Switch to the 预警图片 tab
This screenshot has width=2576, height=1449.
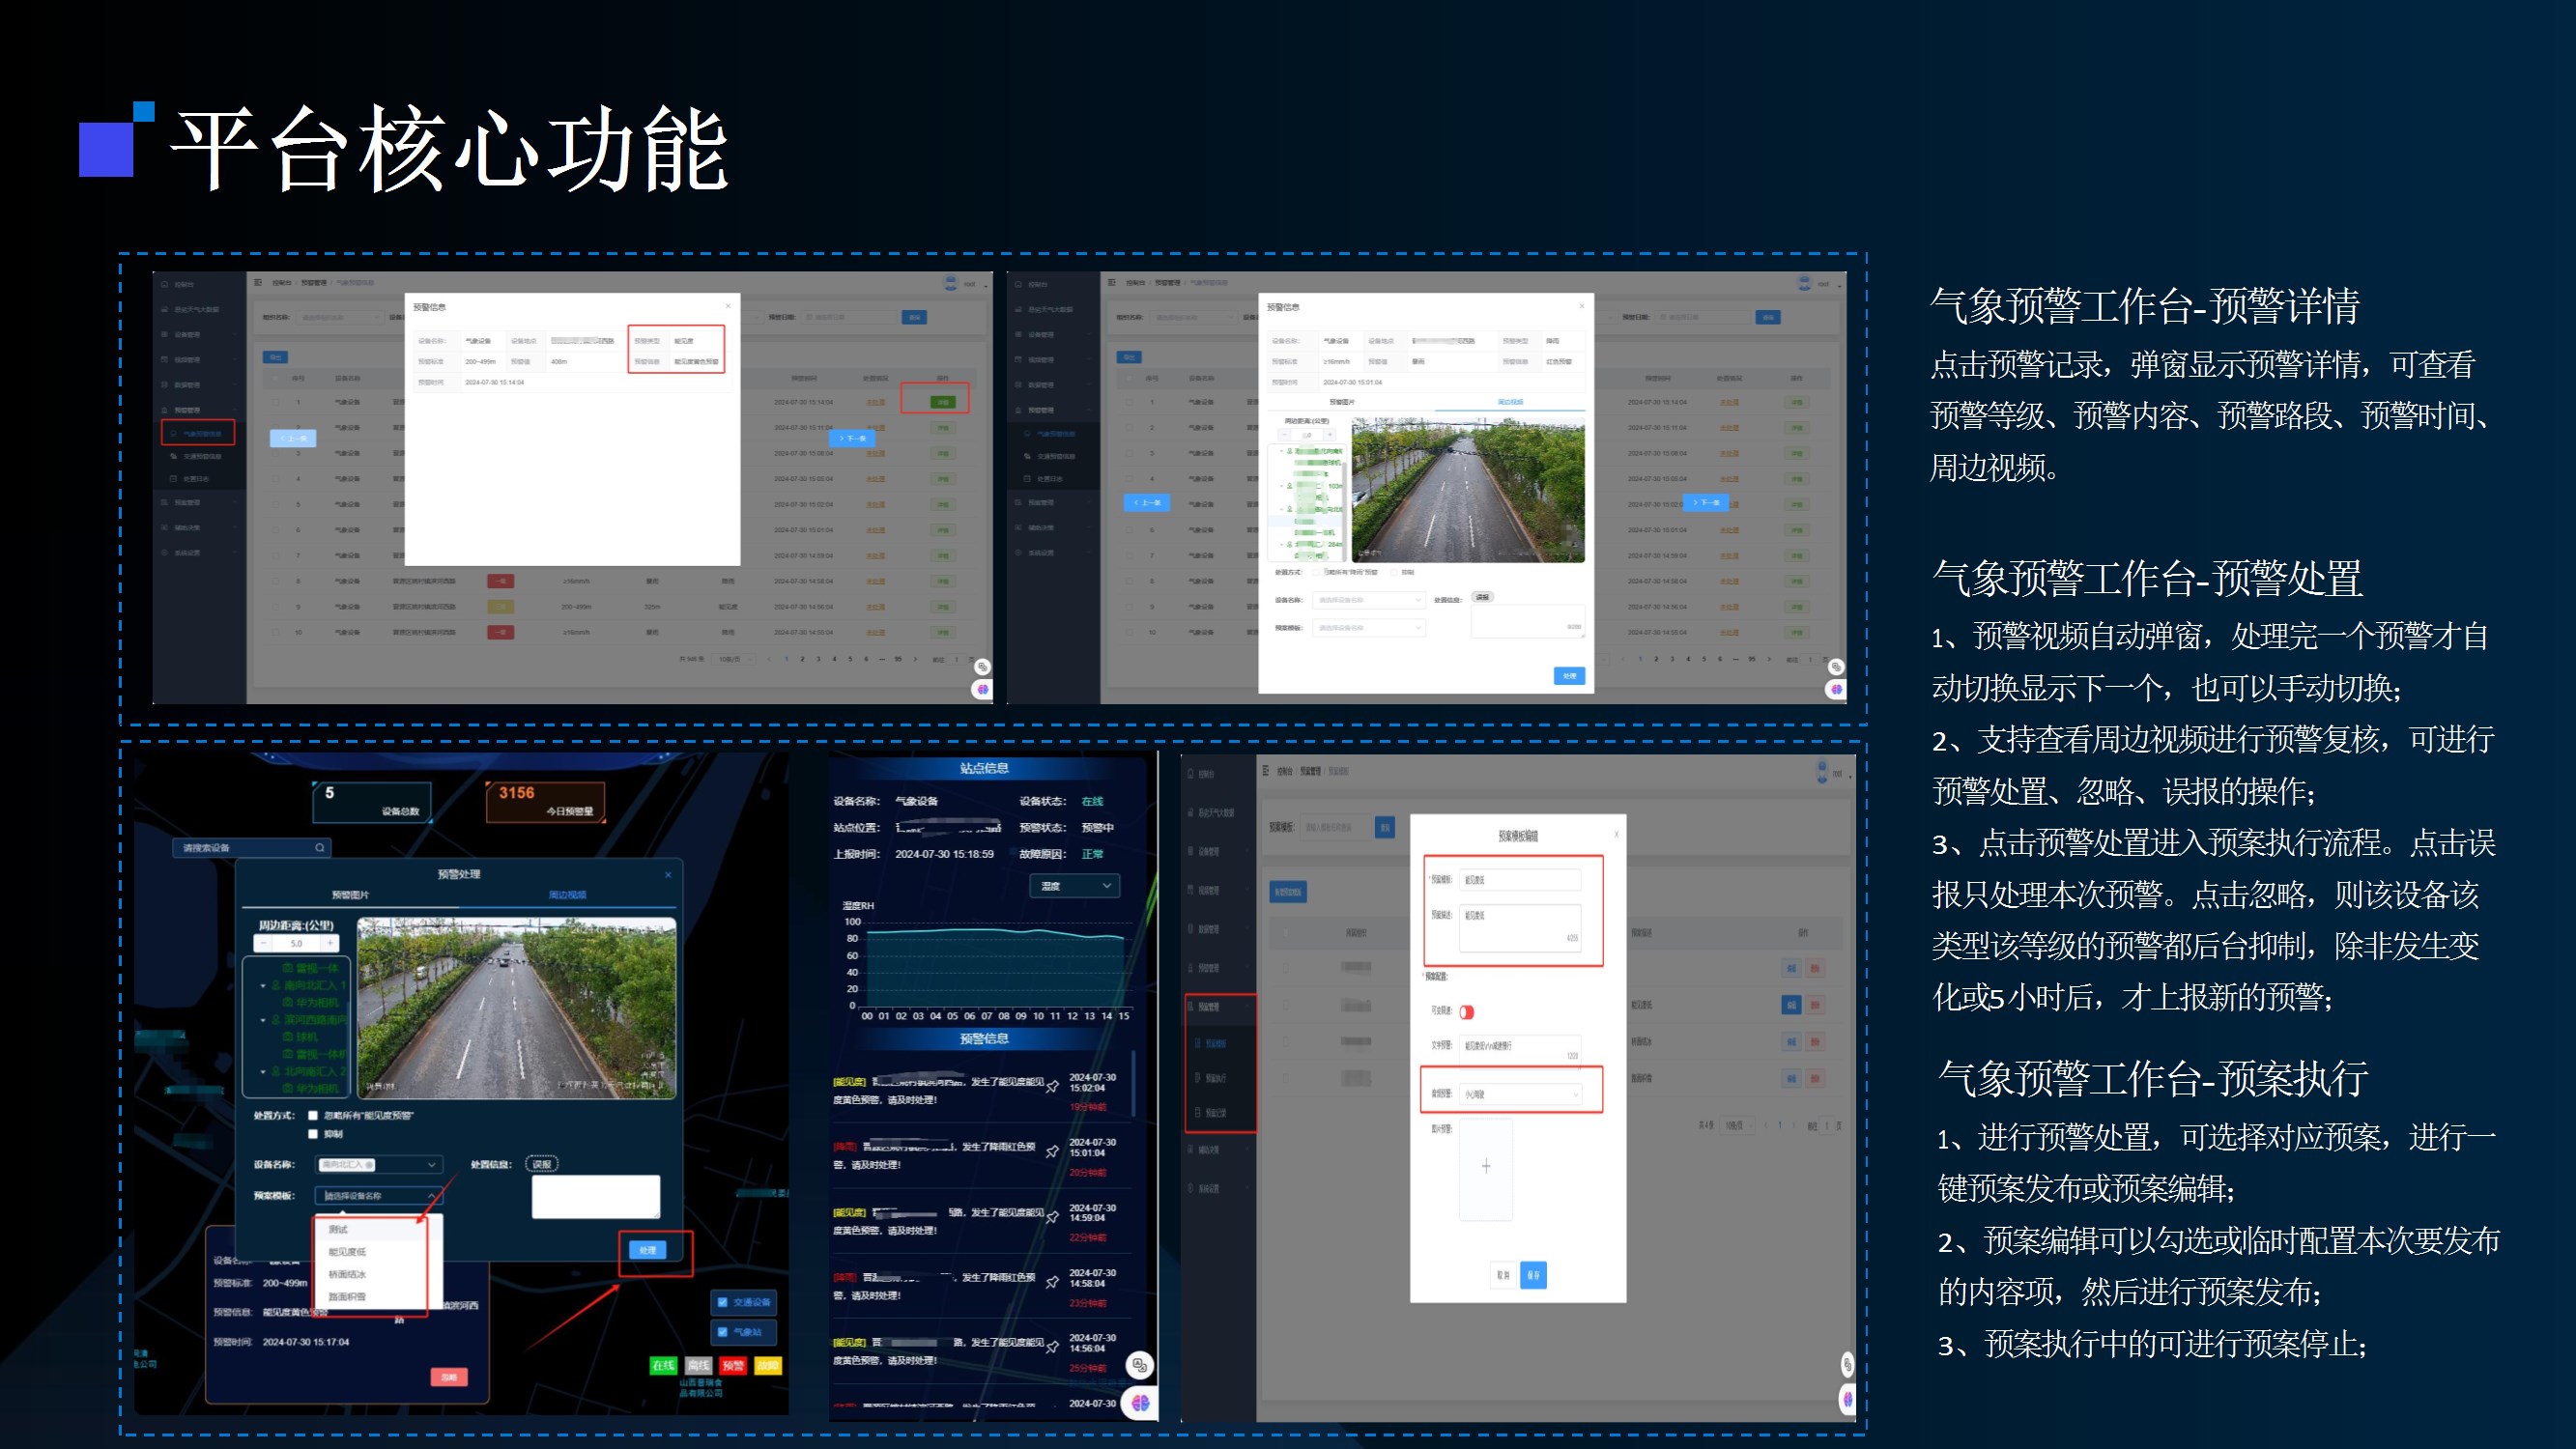(x=350, y=895)
